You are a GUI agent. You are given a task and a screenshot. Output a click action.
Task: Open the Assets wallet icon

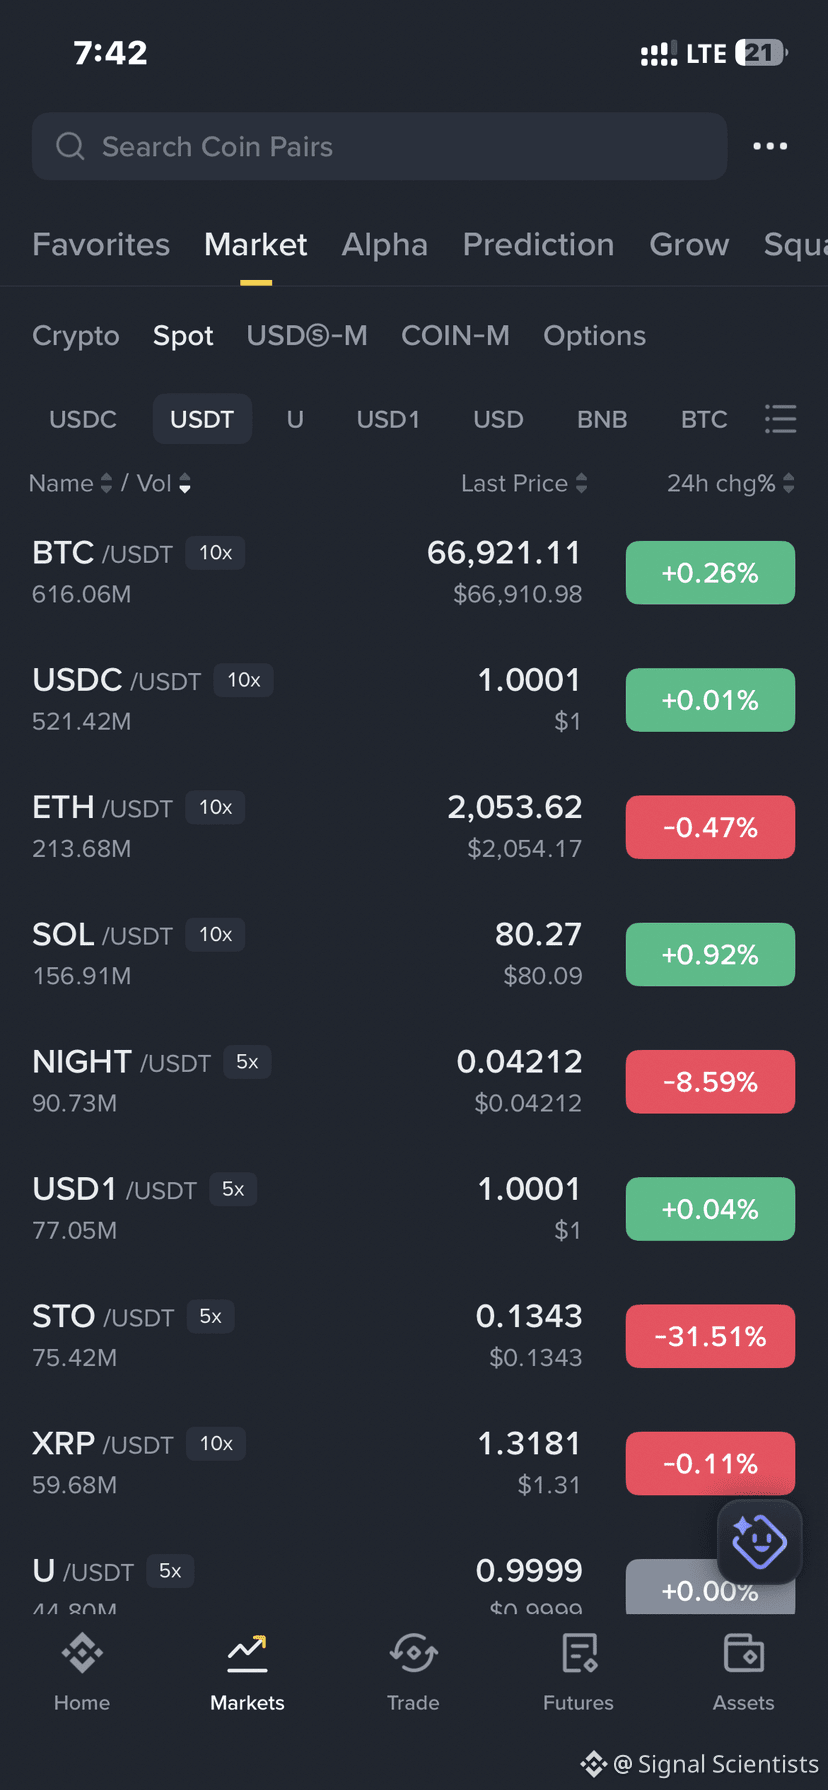pos(744,1653)
